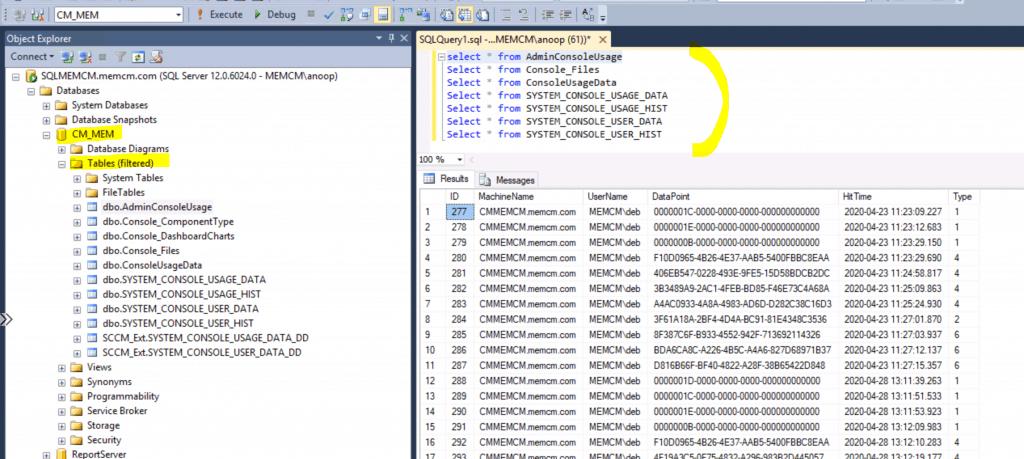This screenshot has height=459, width=1024.
Task: Select the Results to File icon
Action: [483, 14]
